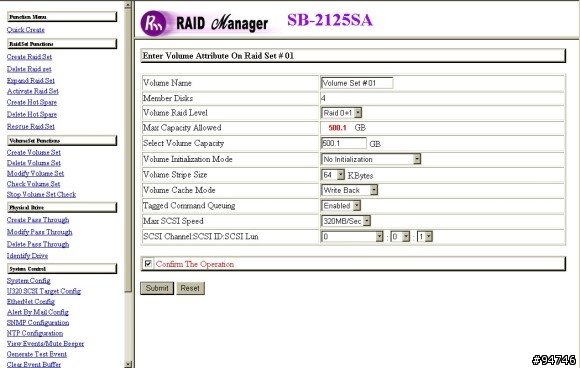This screenshot has height=368, width=580.
Task: Select Stop Volume Set Check link
Action: click(x=41, y=195)
